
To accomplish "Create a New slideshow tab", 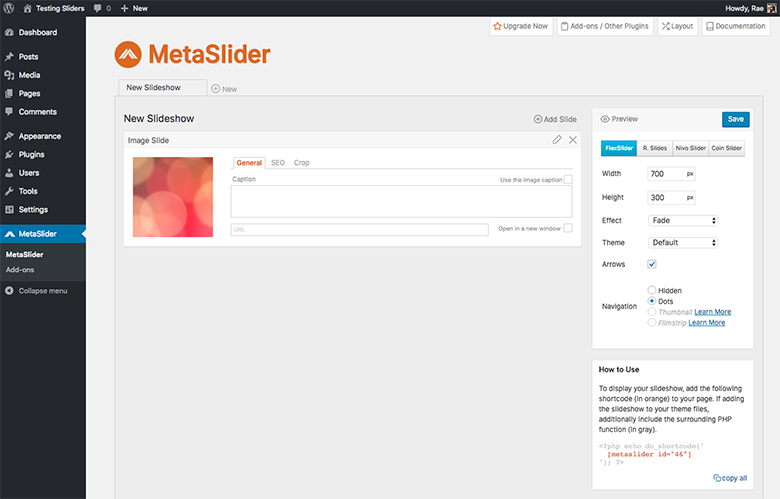I will [224, 89].
